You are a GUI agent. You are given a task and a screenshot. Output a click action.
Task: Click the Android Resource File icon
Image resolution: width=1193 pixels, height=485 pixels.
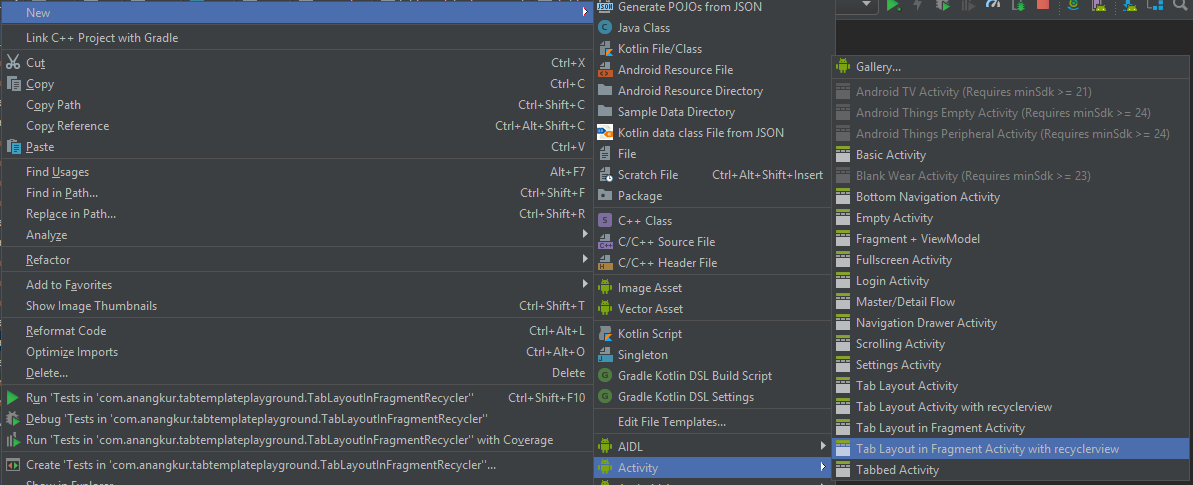click(x=605, y=70)
